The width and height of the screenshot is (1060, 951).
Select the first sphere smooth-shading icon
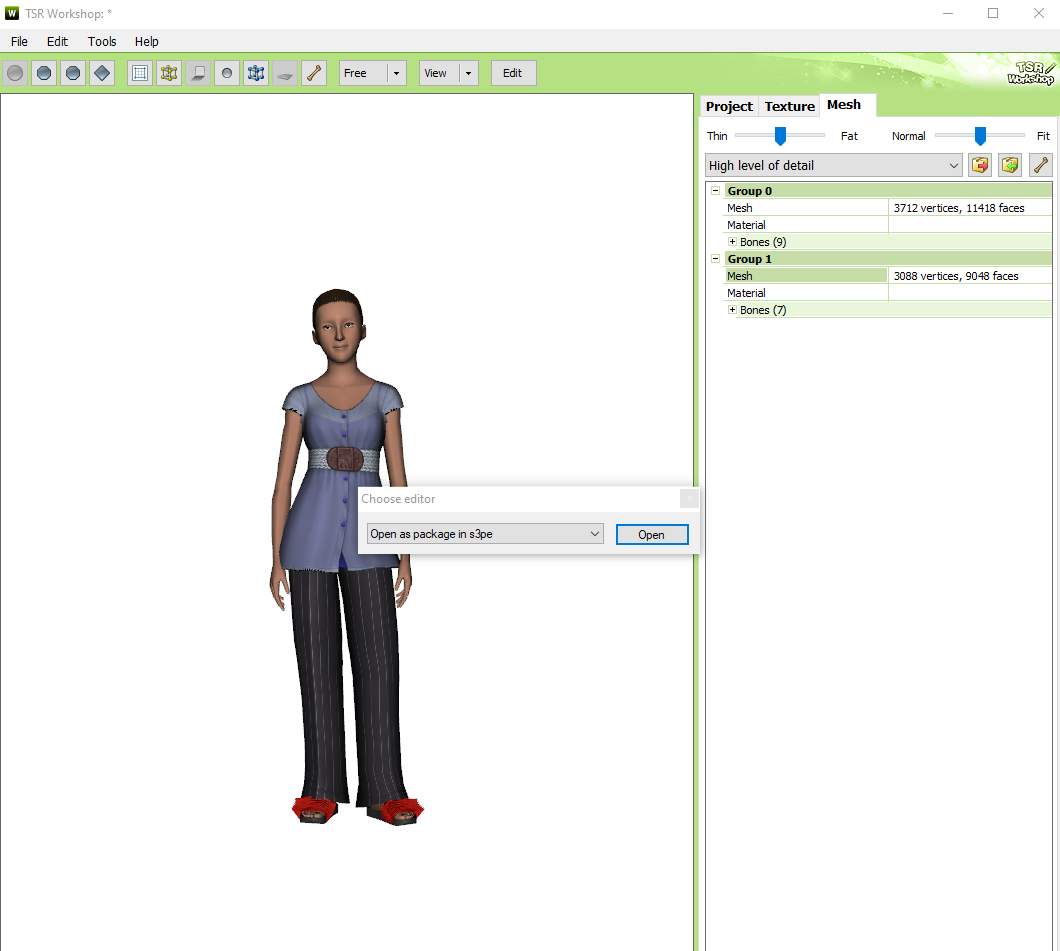pos(15,72)
